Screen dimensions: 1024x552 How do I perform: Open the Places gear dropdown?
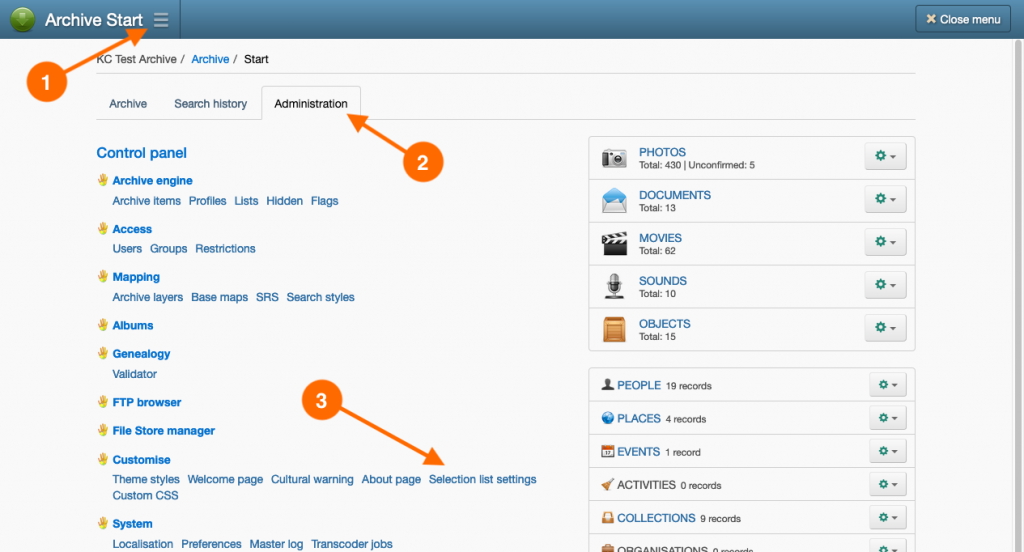click(x=888, y=418)
